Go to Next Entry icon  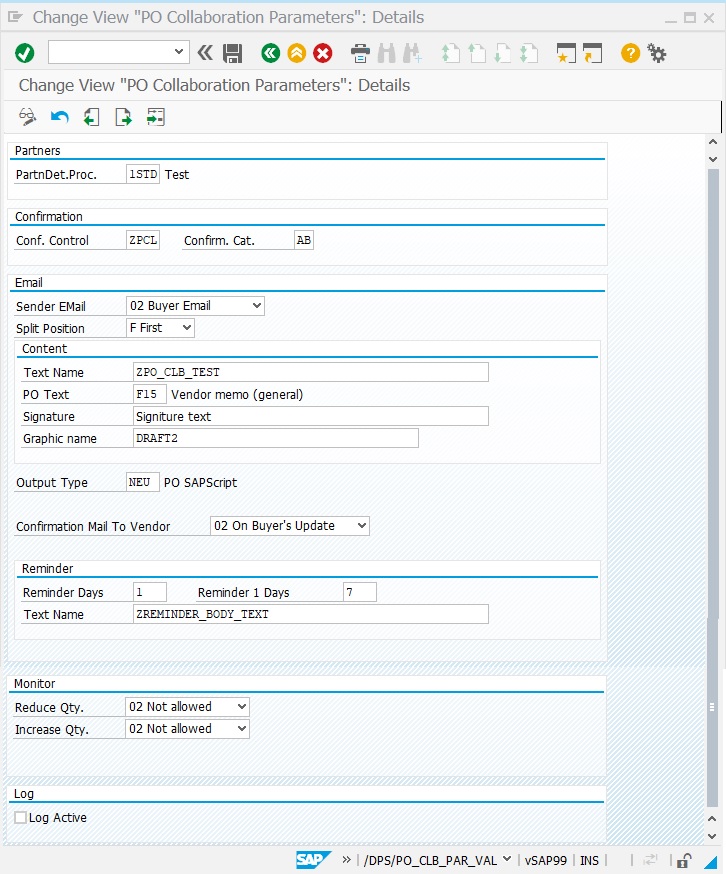123,117
